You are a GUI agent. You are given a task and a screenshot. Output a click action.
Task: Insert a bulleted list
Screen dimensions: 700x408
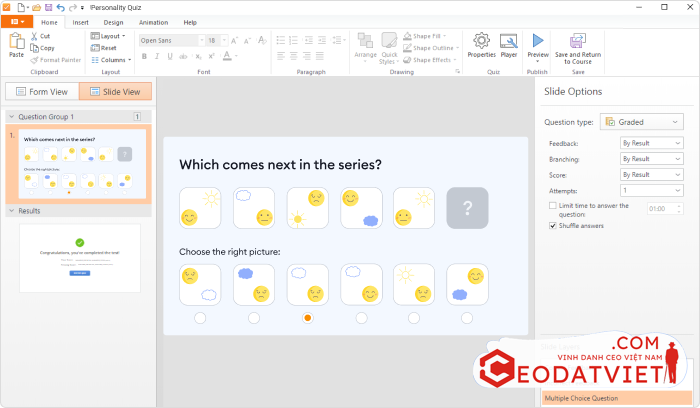tap(280, 41)
